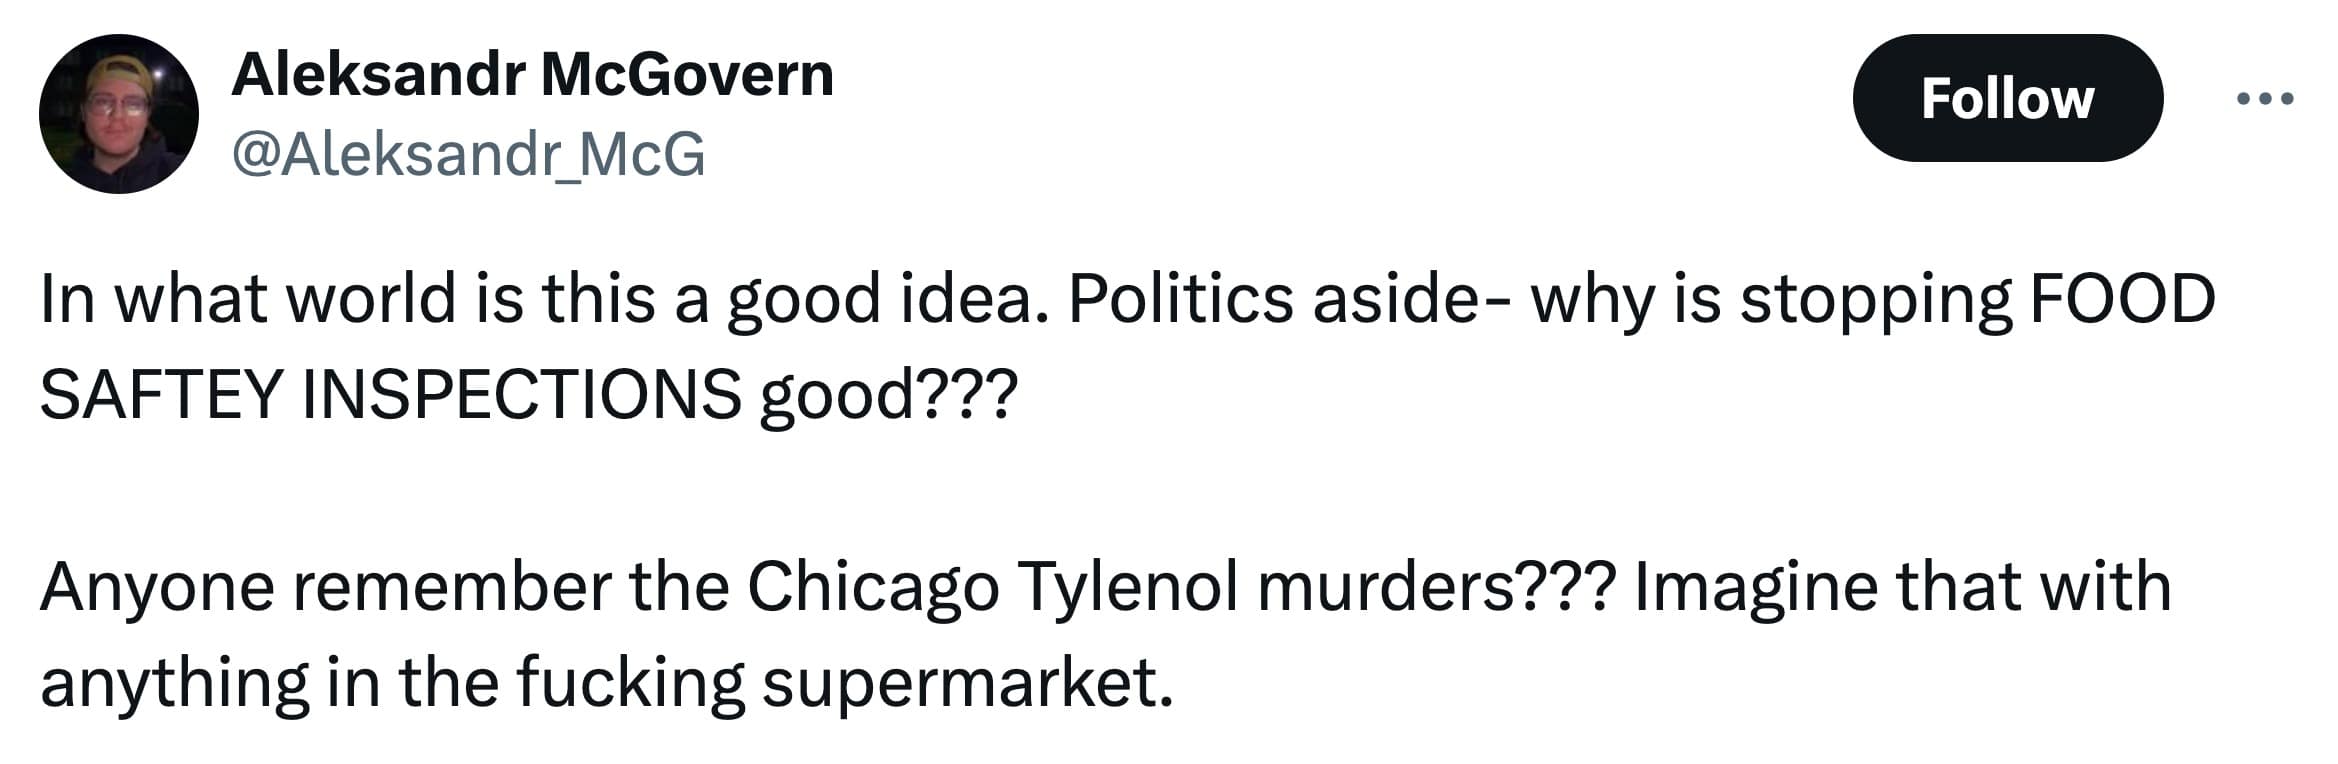Open the three-dot more options menu
2338x764 pixels.
[x=2264, y=99]
